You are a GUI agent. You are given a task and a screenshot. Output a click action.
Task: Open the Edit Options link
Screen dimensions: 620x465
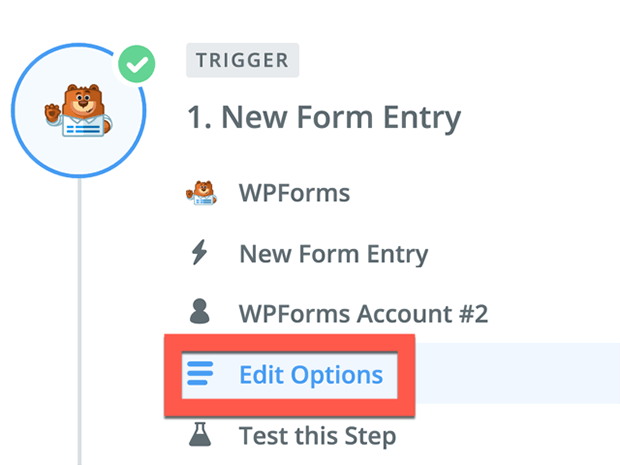312,375
